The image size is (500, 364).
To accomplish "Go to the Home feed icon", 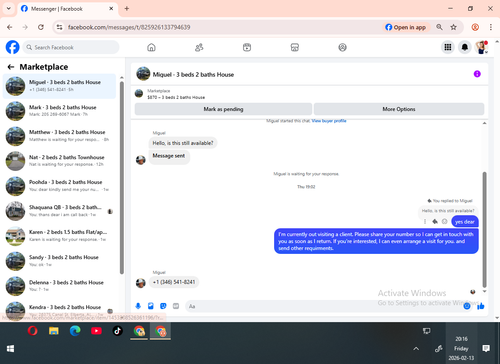I will (x=151, y=47).
